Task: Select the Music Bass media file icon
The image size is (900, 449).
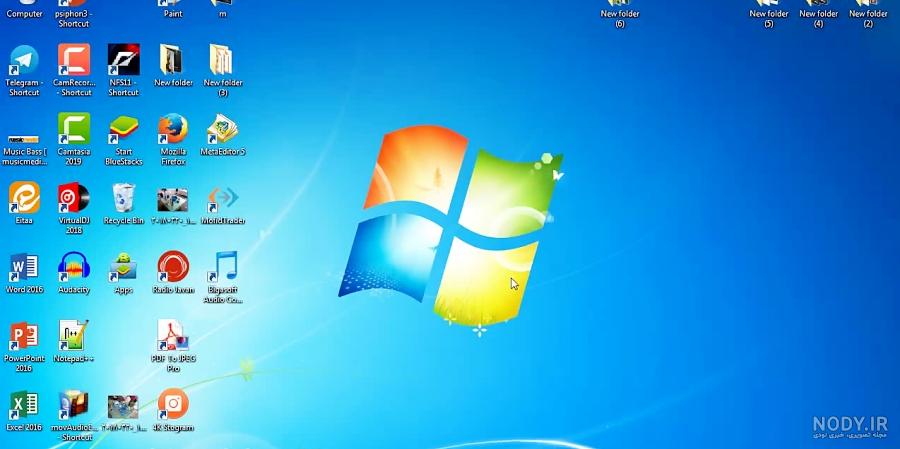Action: (x=24, y=139)
